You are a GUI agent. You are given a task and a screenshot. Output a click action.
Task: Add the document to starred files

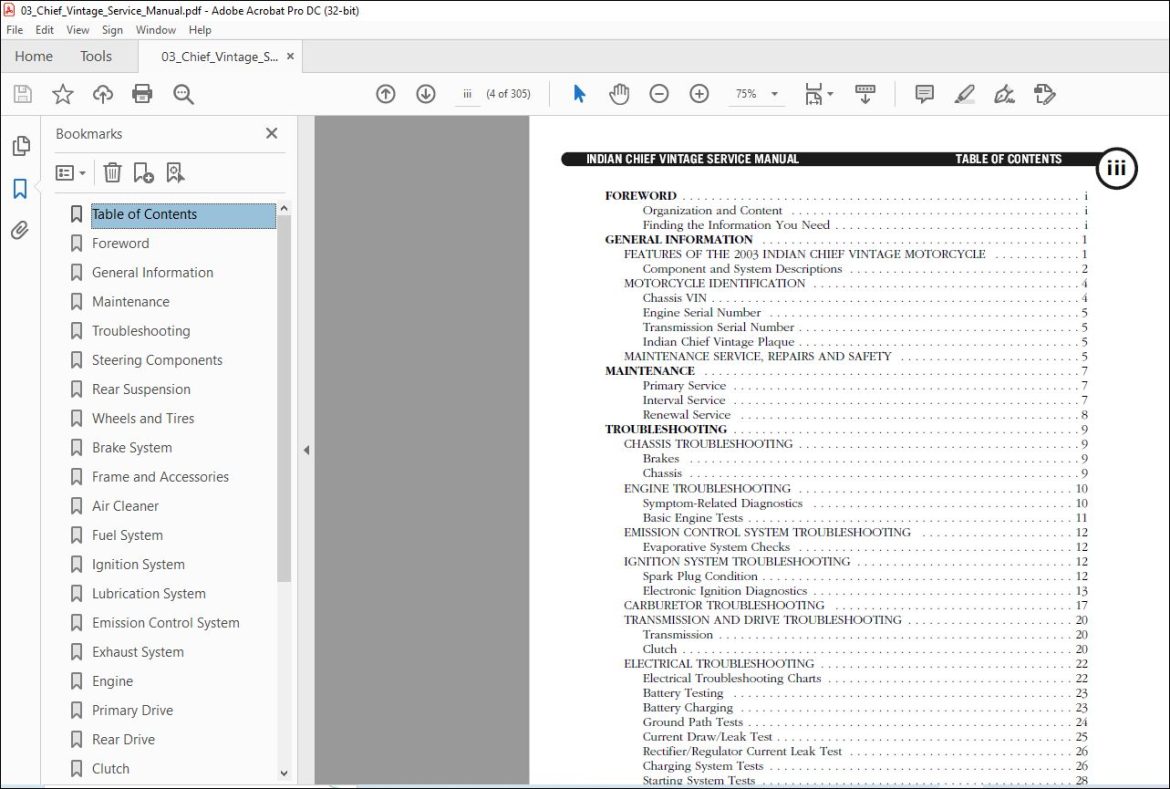63,94
